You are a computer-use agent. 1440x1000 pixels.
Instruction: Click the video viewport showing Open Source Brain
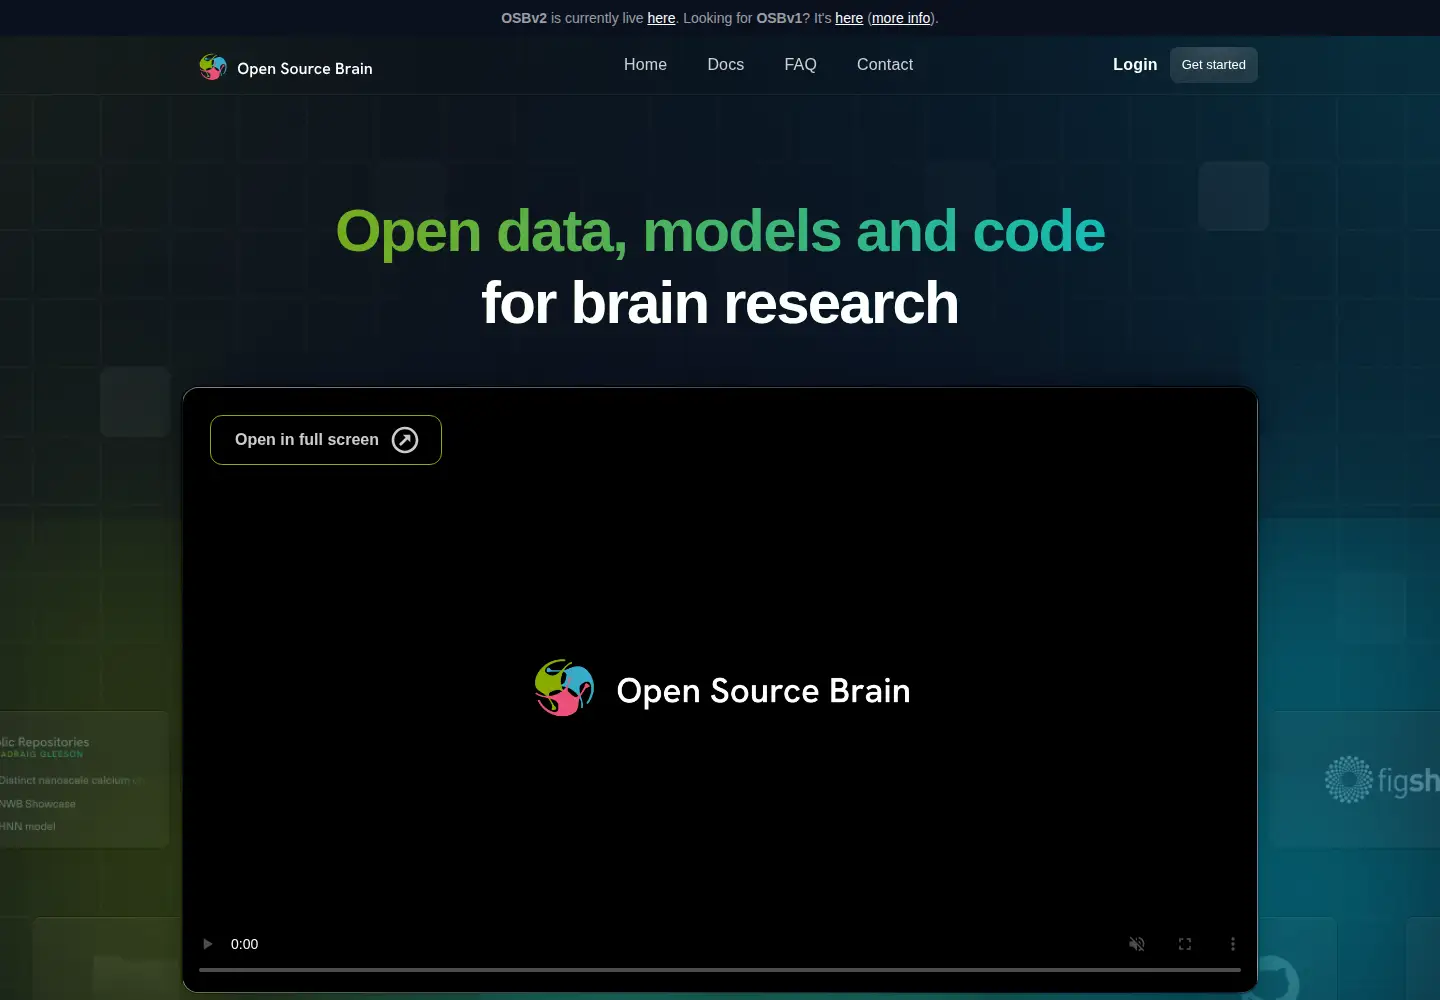[720, 690]
